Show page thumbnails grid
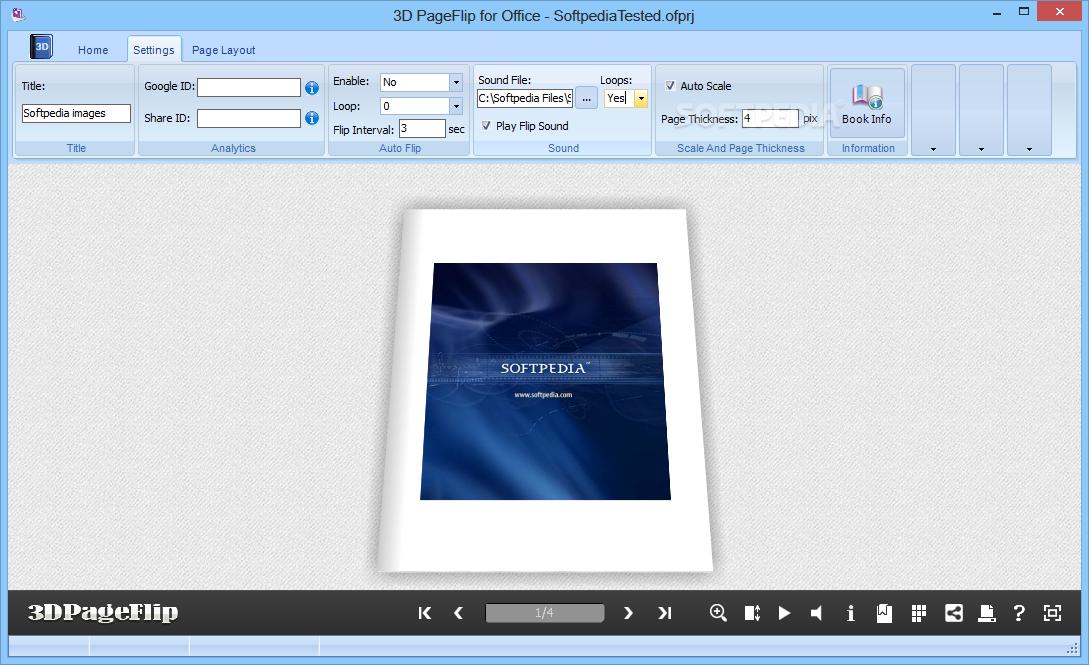 (x=919, y=613)
